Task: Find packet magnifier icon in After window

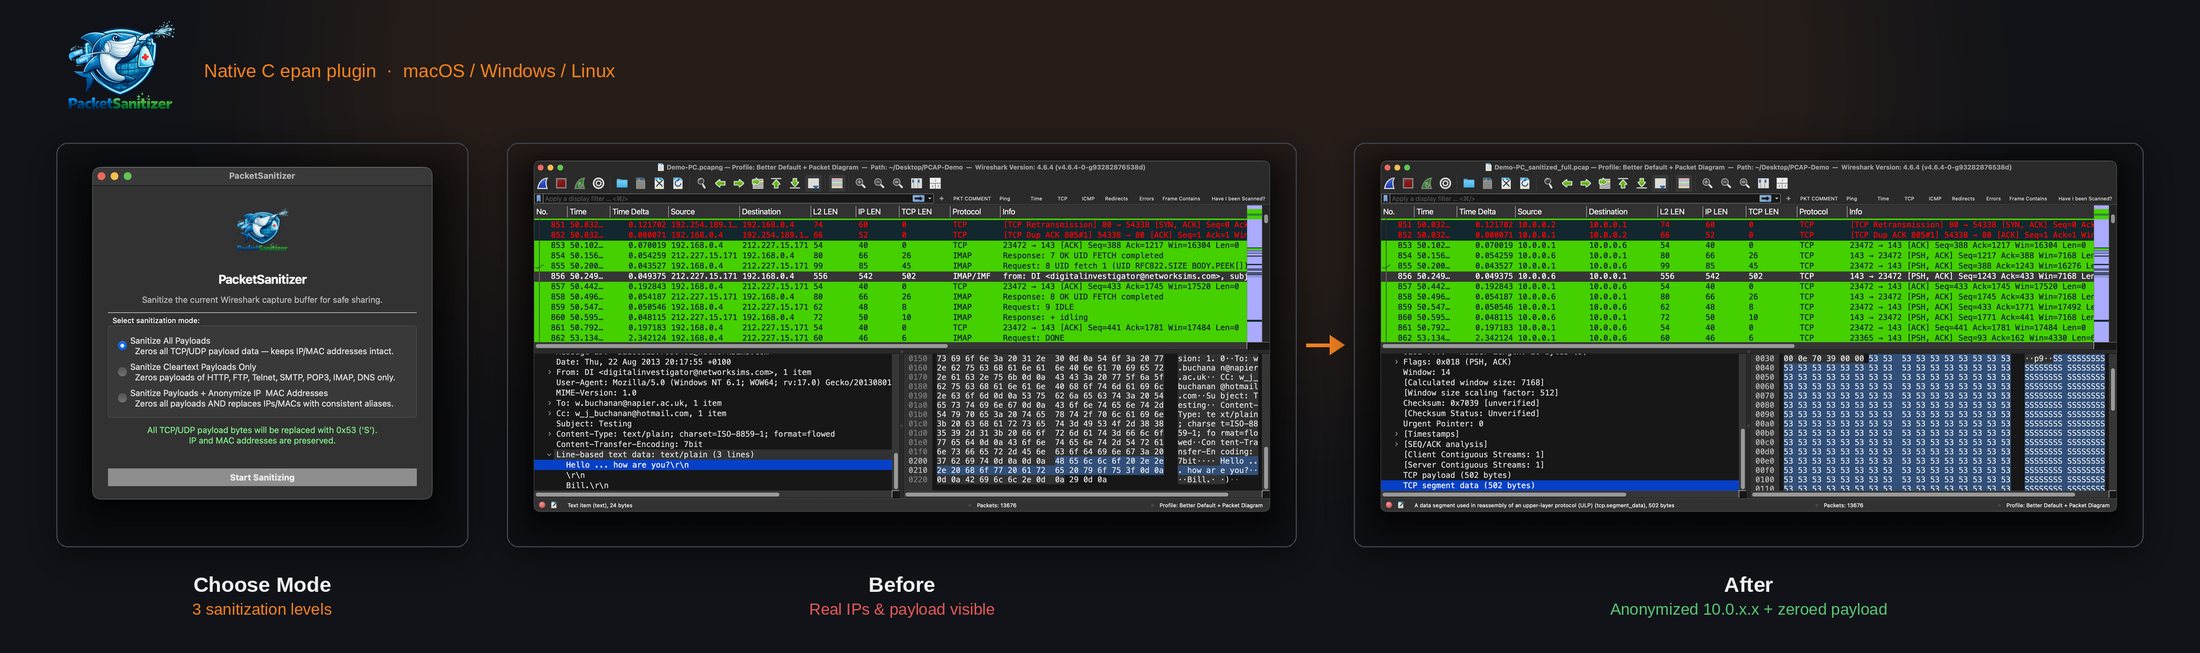Action: click(x=1548, y=183)
